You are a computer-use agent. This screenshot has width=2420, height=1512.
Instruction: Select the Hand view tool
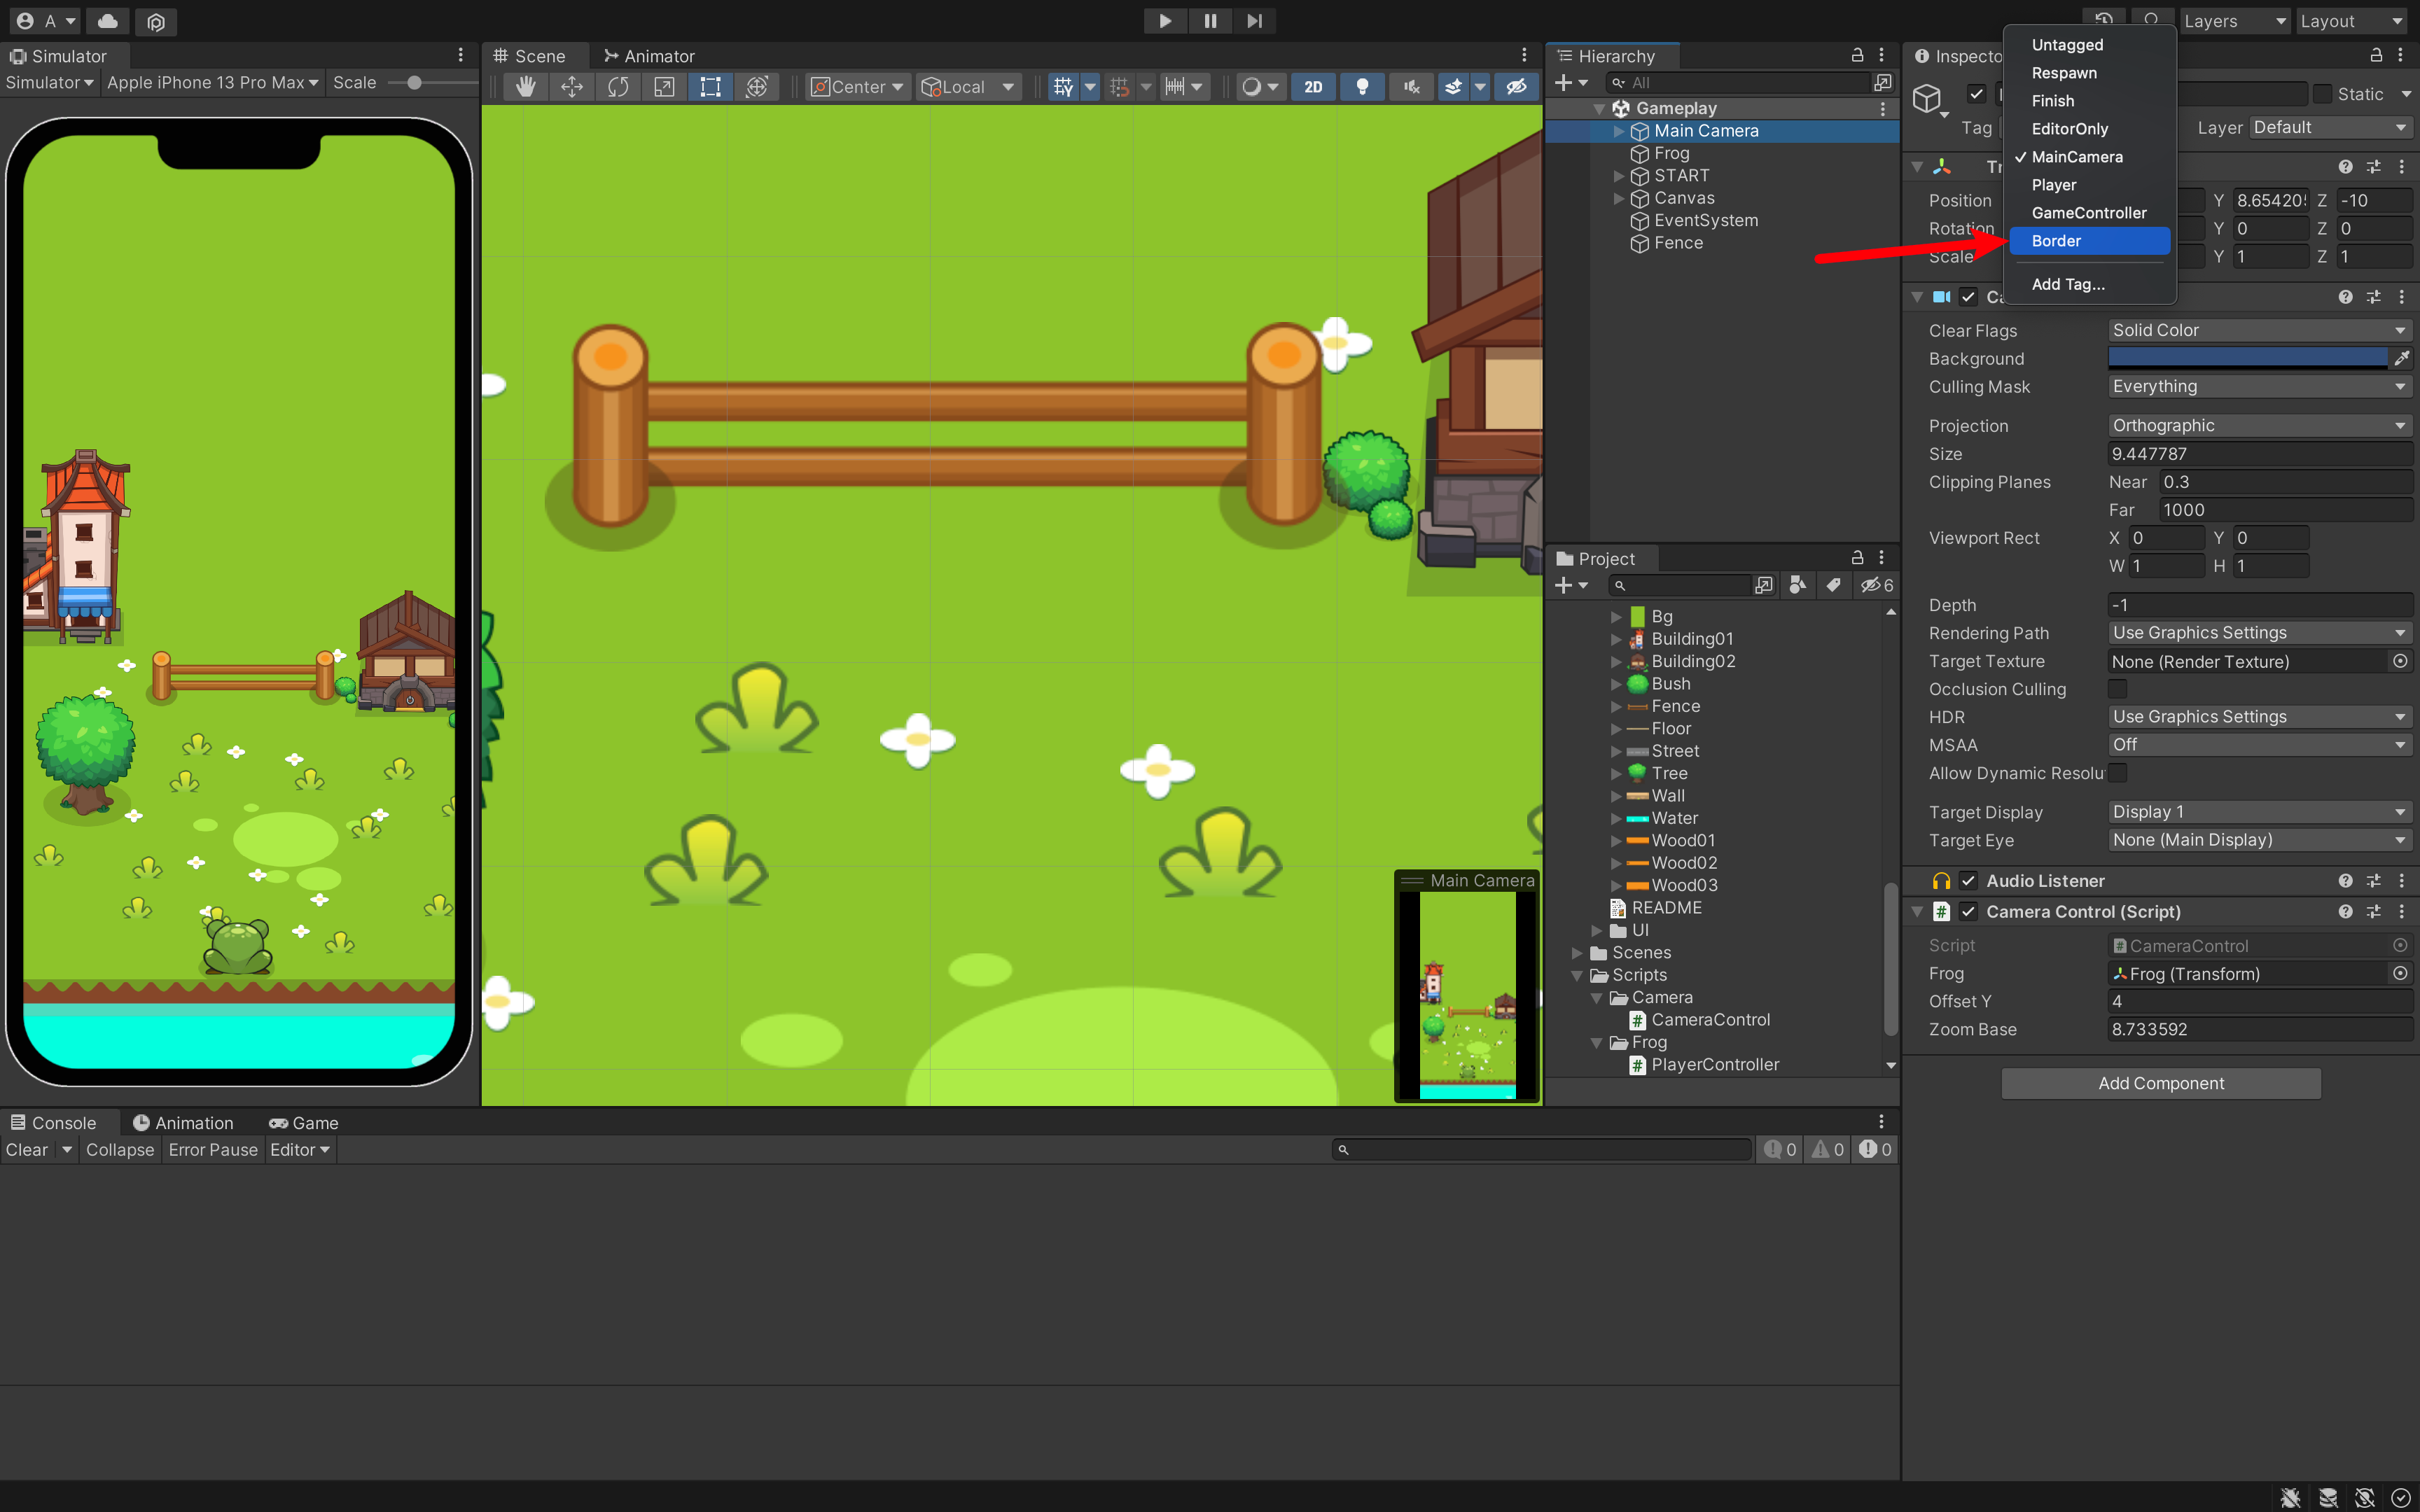click(x=525, y=87)
